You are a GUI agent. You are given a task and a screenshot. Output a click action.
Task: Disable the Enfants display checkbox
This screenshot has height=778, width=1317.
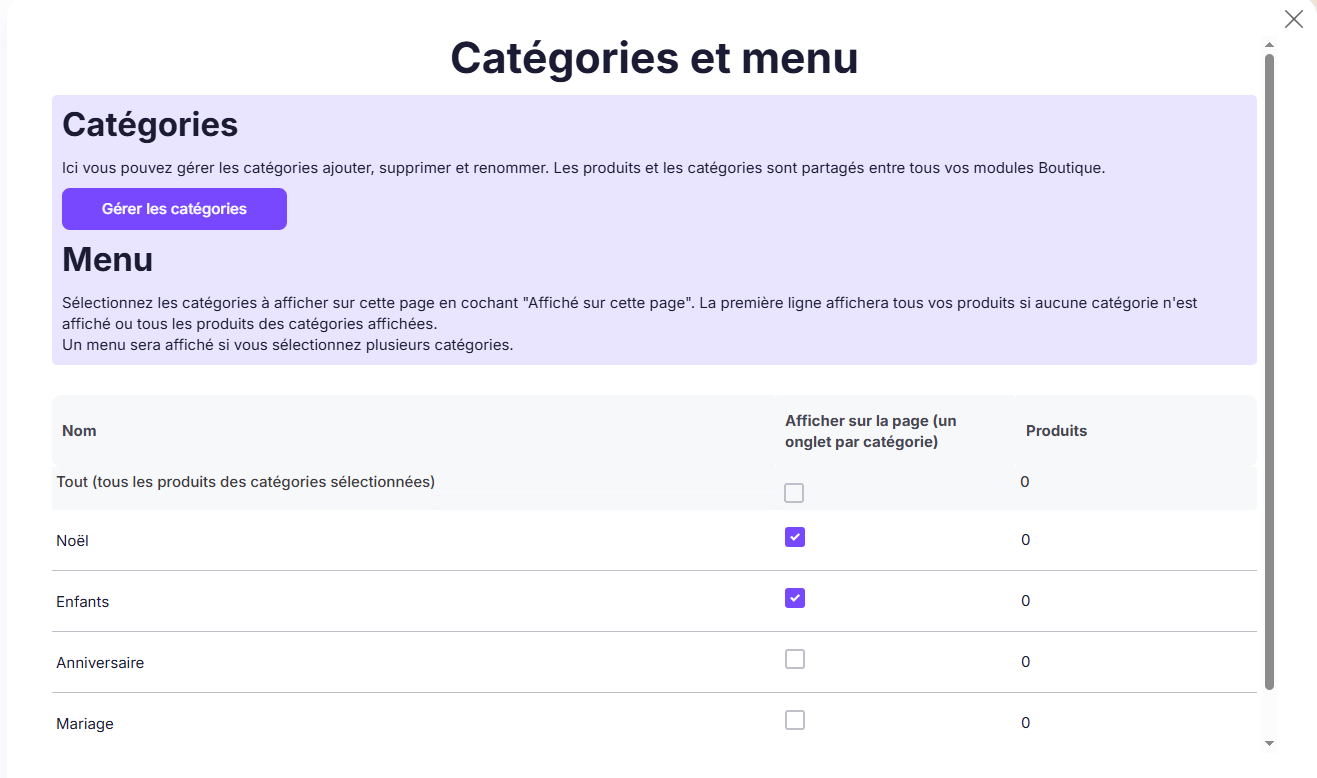pyautogui.click(x=794, y=598)
